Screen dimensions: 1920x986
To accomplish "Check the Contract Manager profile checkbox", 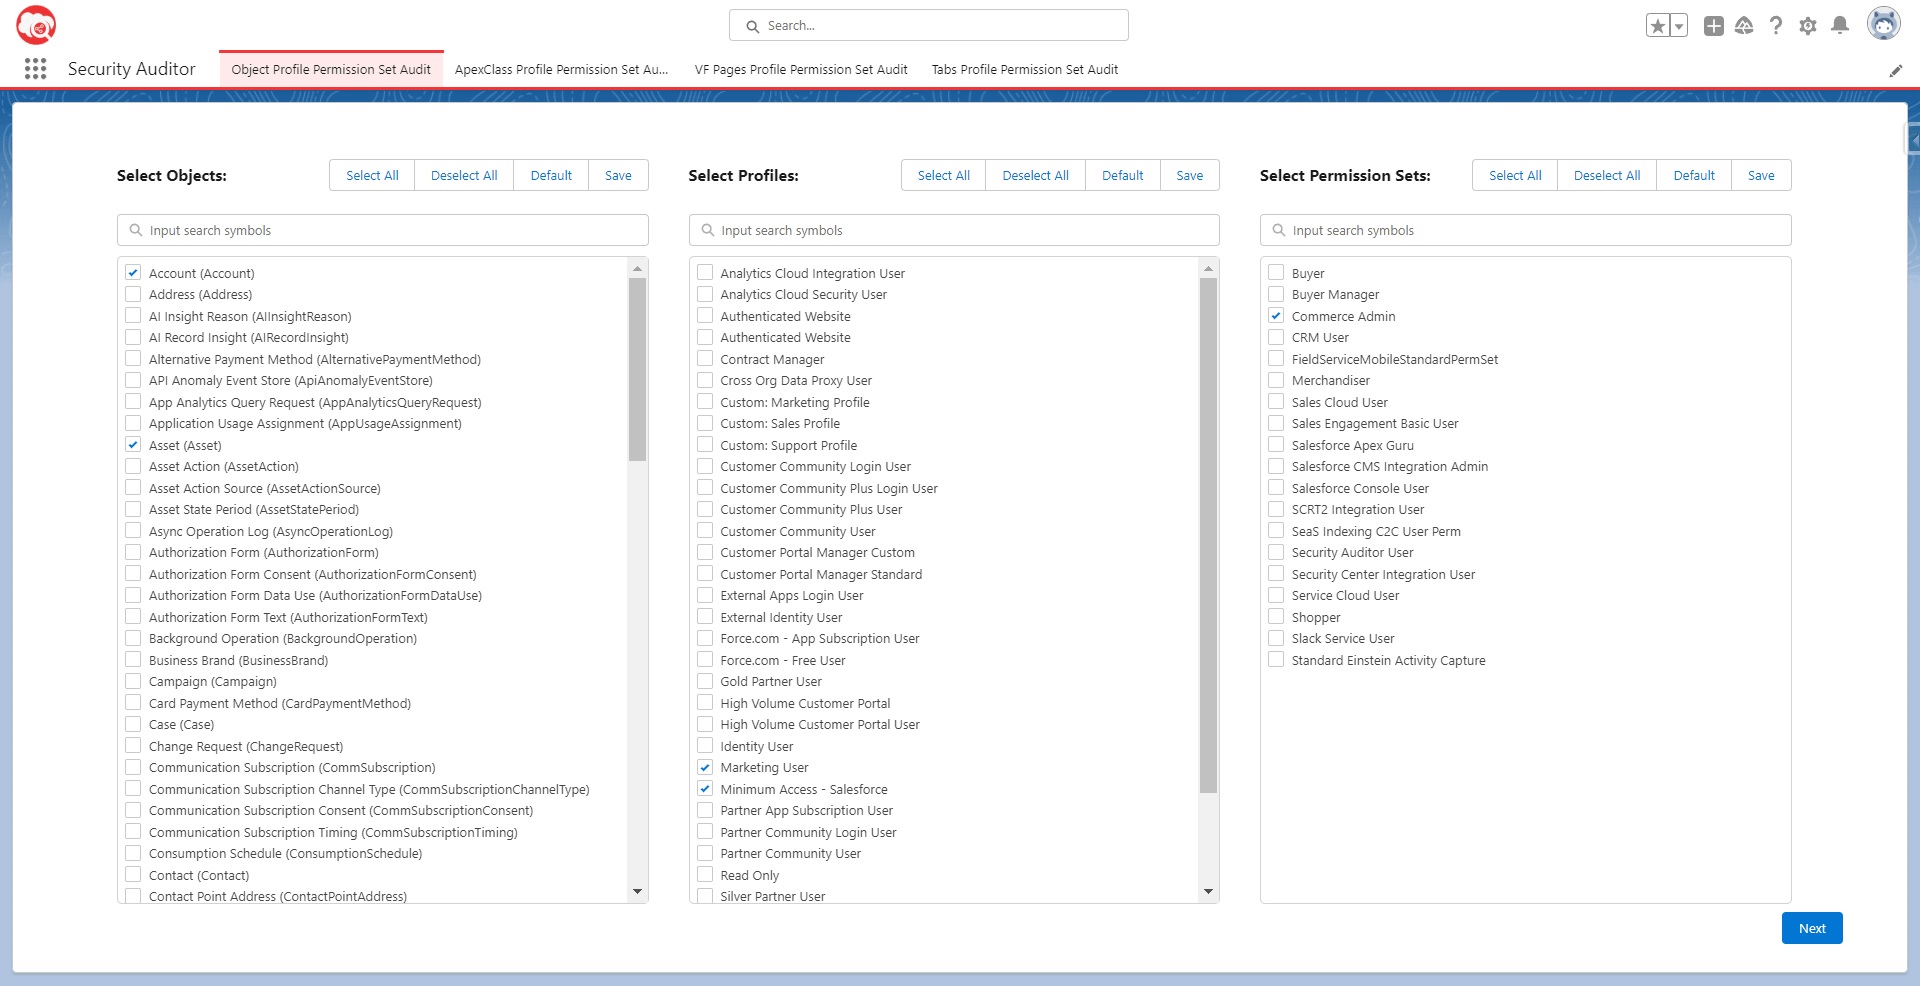I will click(x=705, y=359).
